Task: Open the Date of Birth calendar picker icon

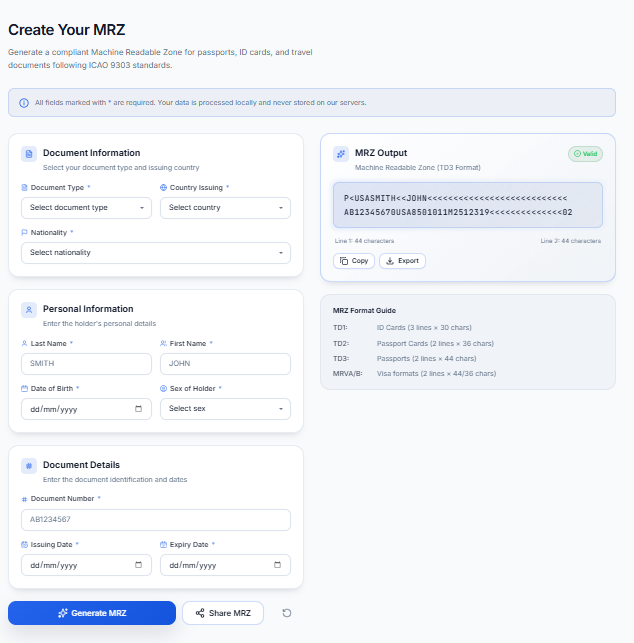Action: (x=139, y=408)
